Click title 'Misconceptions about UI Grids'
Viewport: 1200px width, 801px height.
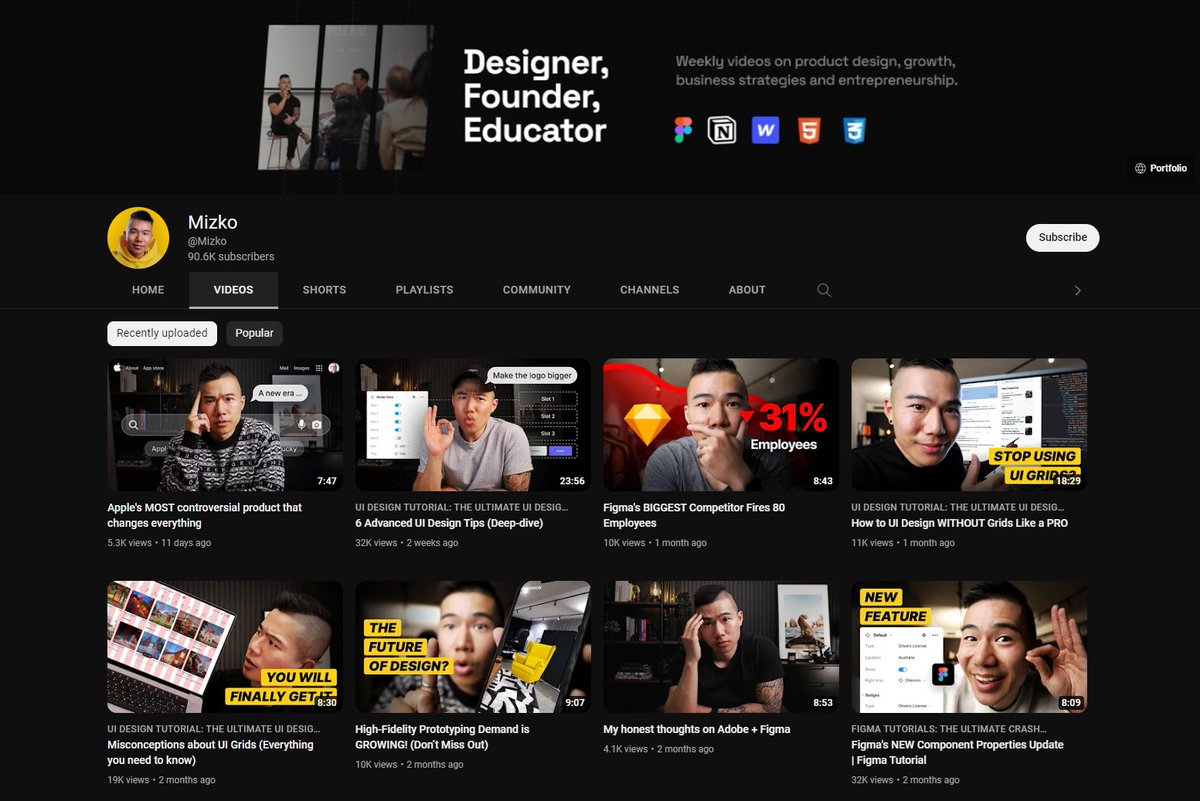210,752
